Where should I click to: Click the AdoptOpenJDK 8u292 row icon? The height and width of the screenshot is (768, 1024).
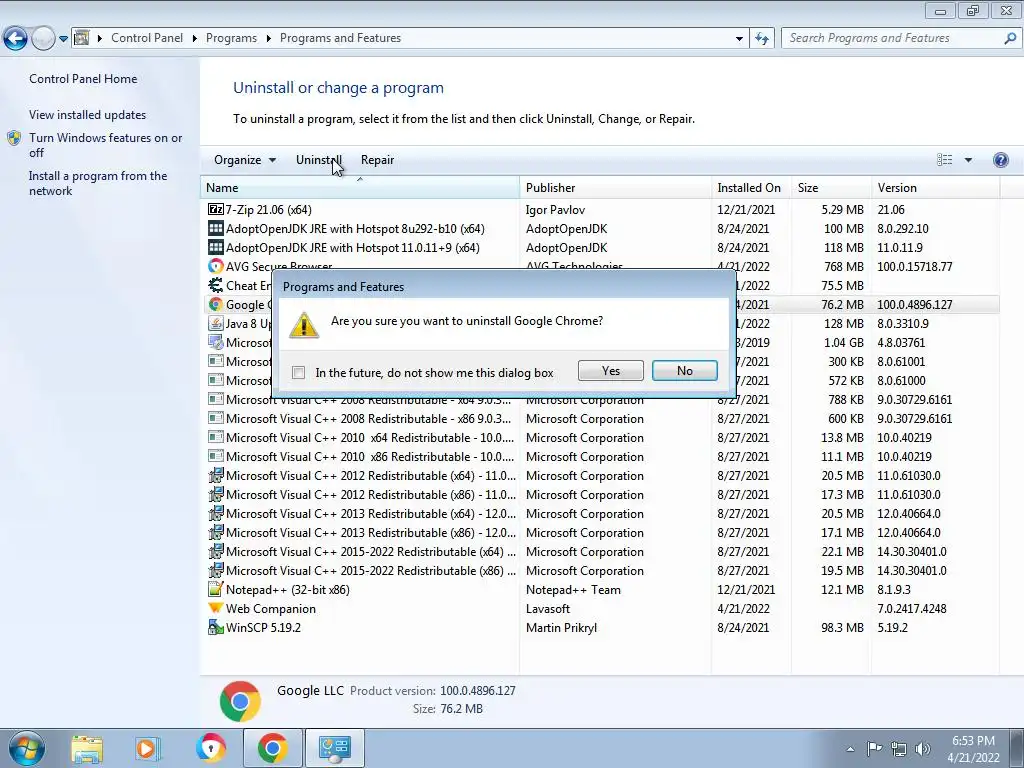(216, 229)
